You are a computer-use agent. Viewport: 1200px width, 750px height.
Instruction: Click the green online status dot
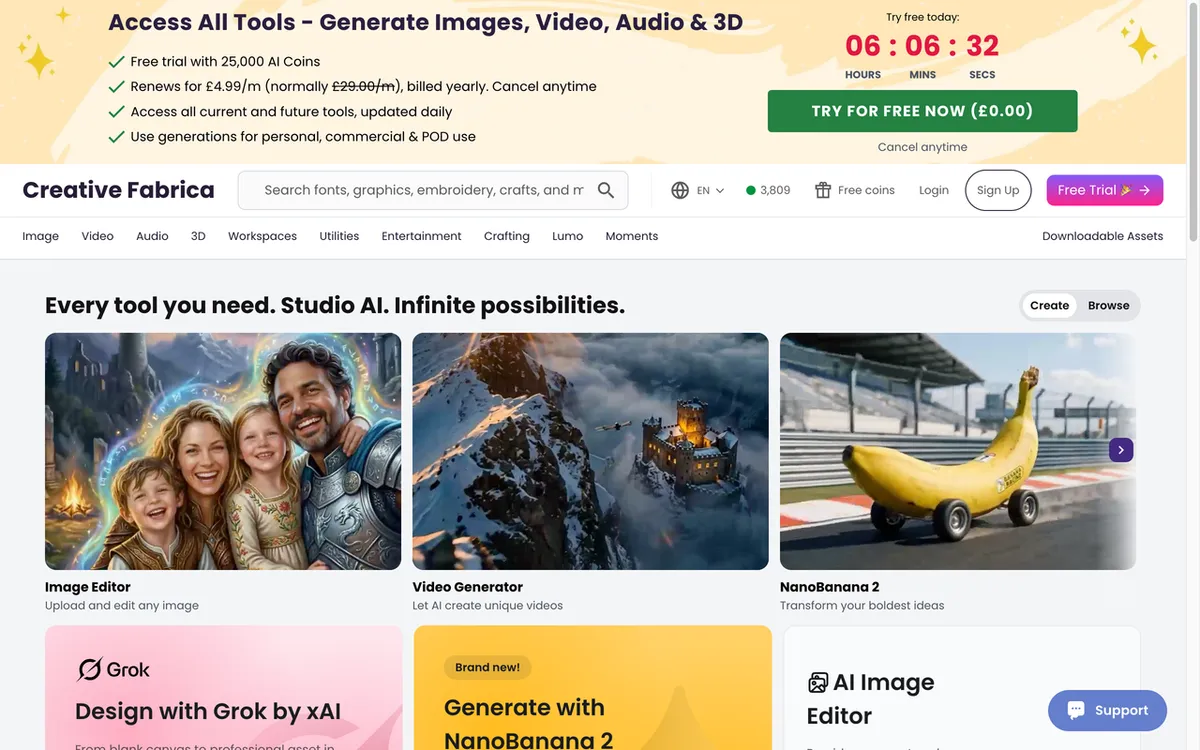coord(750,190)
